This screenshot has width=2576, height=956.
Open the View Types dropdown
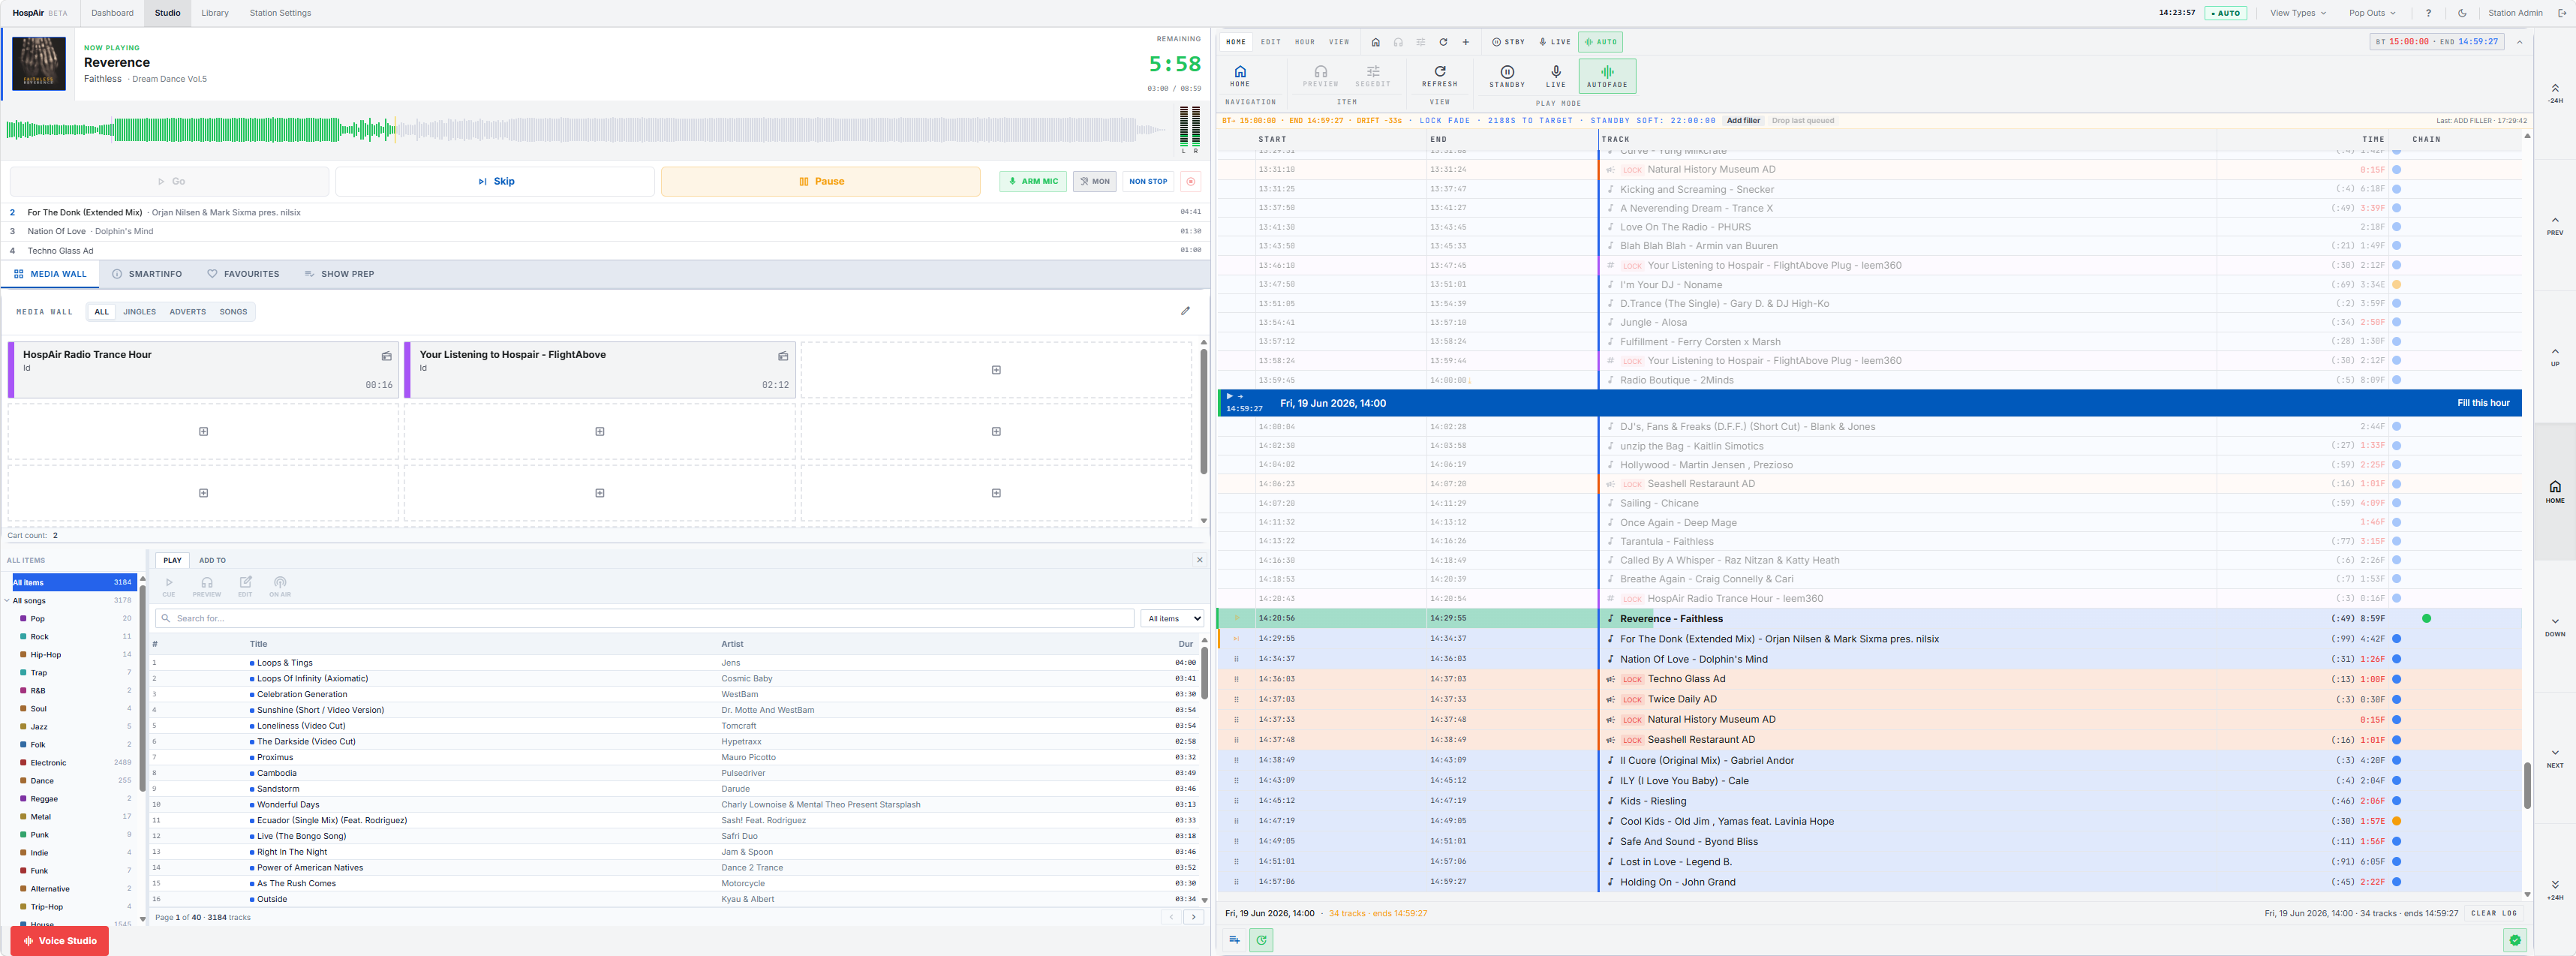2297,13
